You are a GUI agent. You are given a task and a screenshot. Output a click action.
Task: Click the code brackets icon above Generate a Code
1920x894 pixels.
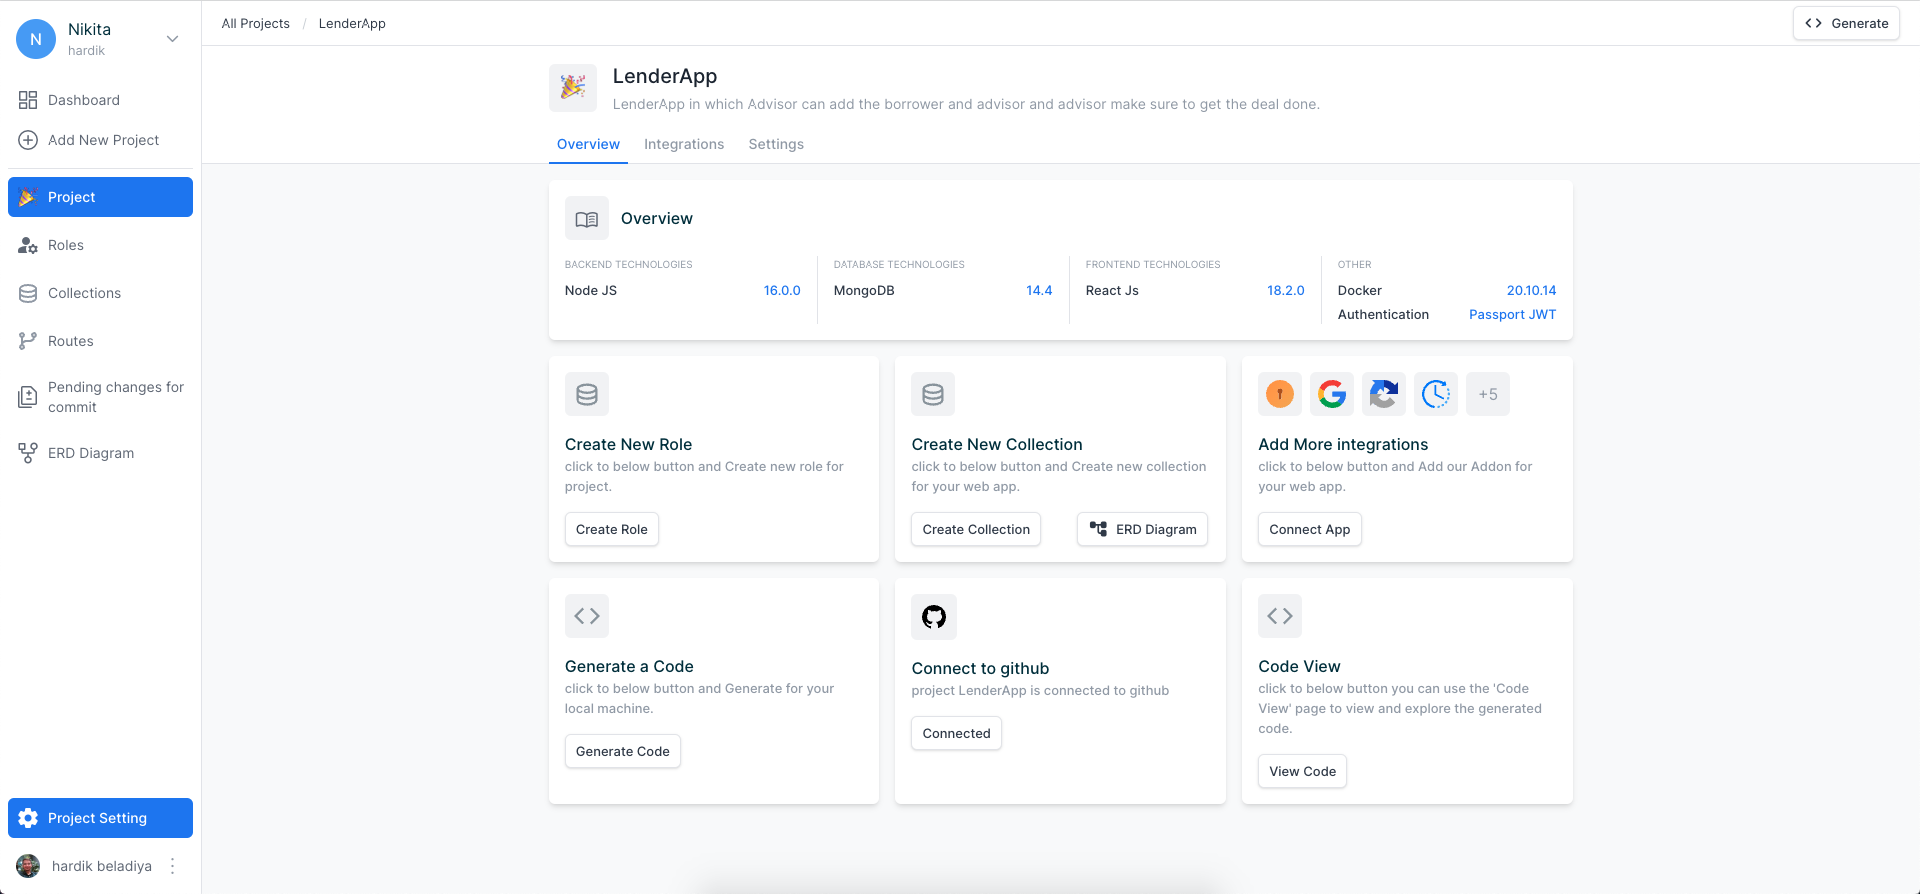point(587,616)
